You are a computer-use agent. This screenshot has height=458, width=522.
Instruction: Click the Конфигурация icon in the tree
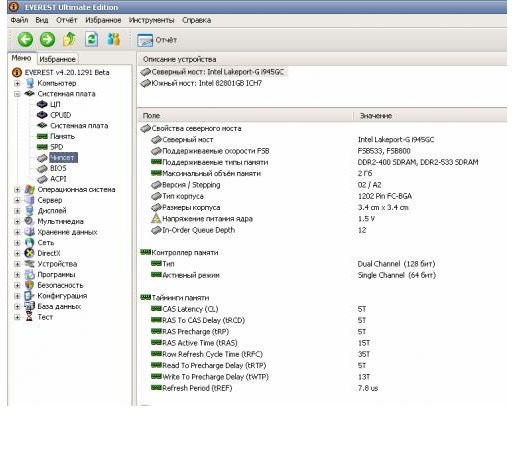click(x=30, y=296)
